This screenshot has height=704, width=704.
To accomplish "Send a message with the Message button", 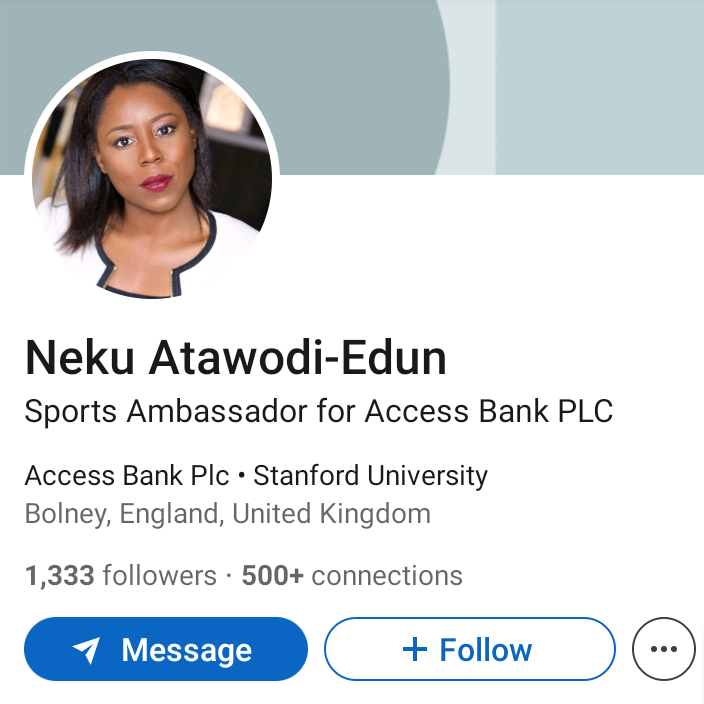I will (166, 649).
